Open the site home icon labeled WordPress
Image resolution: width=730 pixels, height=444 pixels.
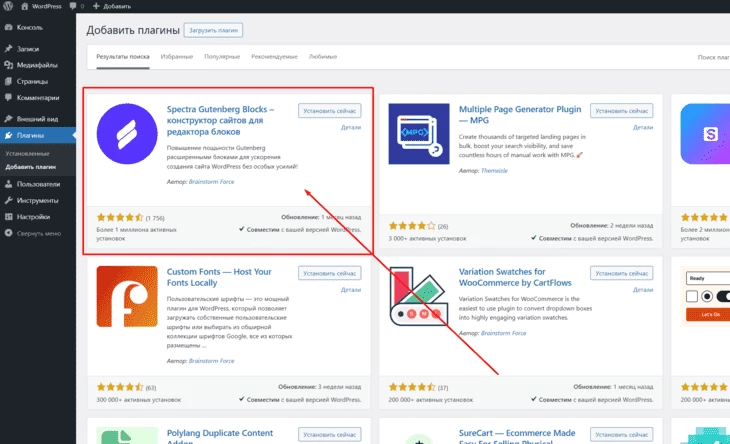coord(41,6)
